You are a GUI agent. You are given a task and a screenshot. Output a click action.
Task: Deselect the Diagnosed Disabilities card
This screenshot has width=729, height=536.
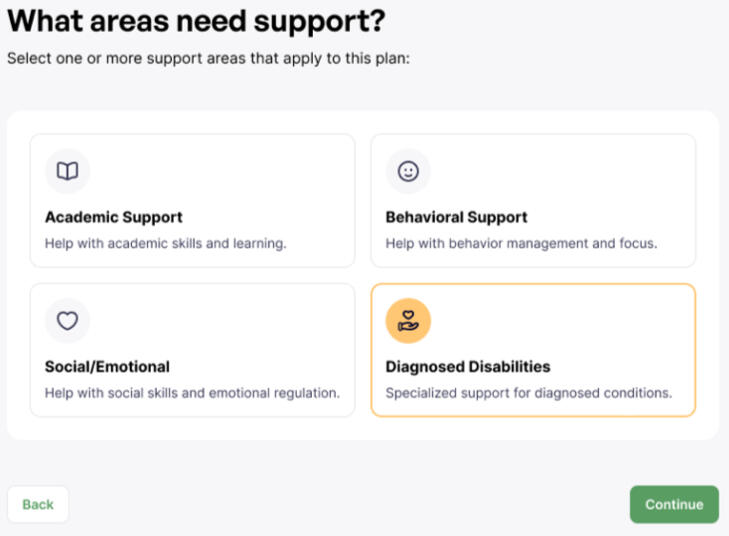click(533, 350)
